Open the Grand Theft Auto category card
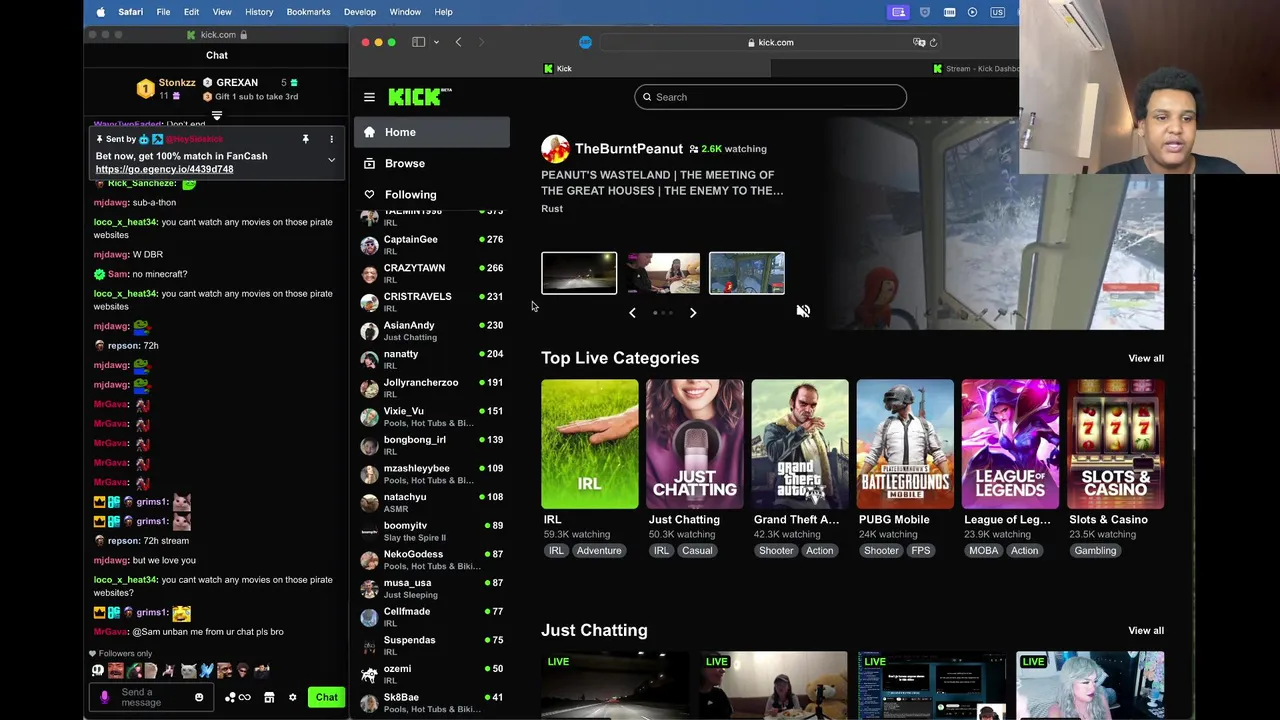 [800, 444]
